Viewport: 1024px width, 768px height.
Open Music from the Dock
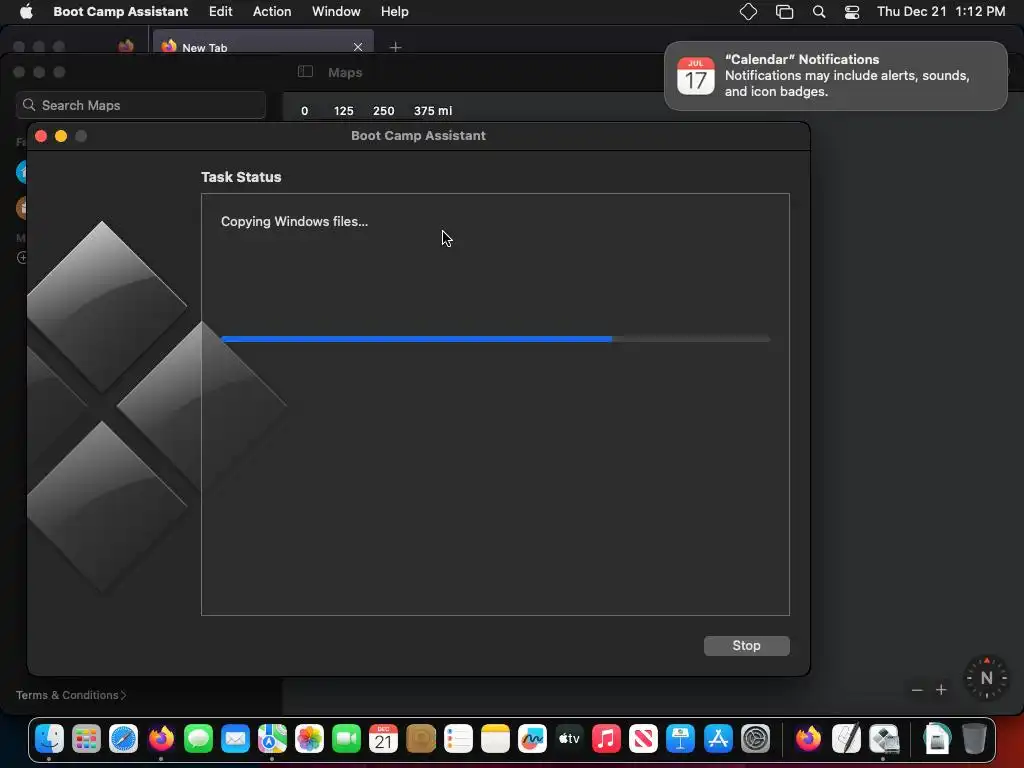tap(606, 739)
